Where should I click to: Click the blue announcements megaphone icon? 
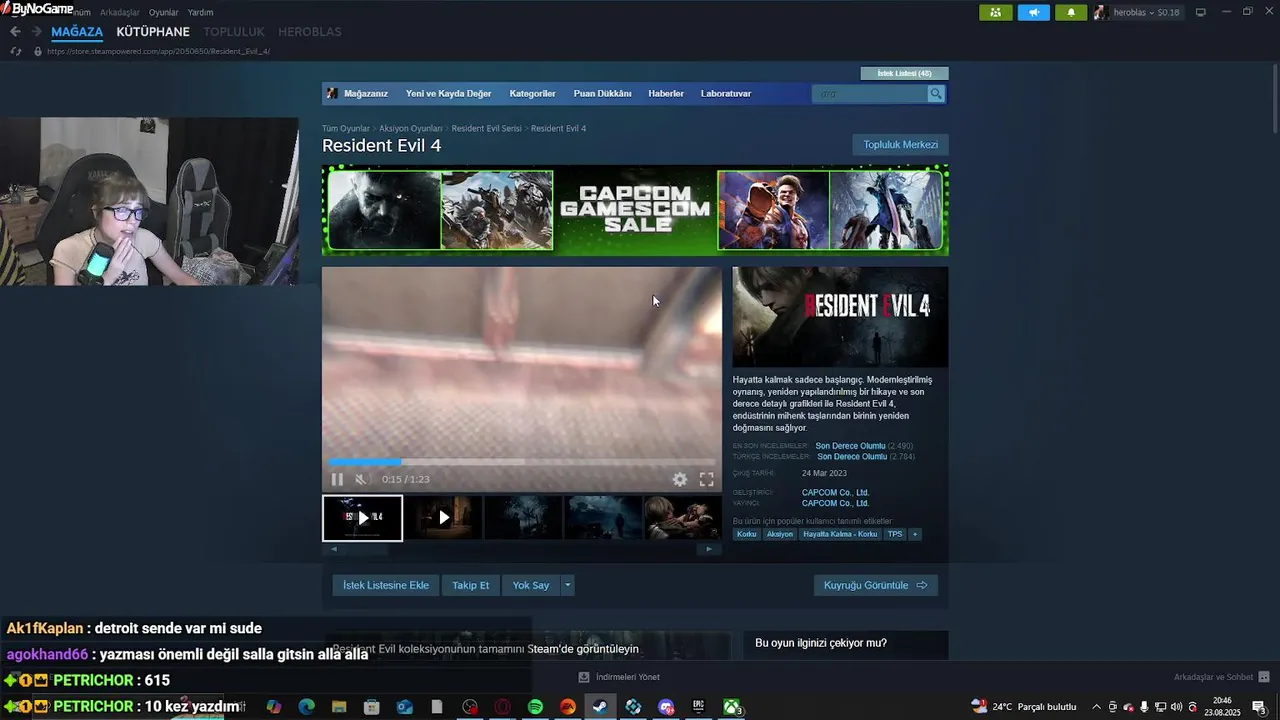pos(1034,12)
